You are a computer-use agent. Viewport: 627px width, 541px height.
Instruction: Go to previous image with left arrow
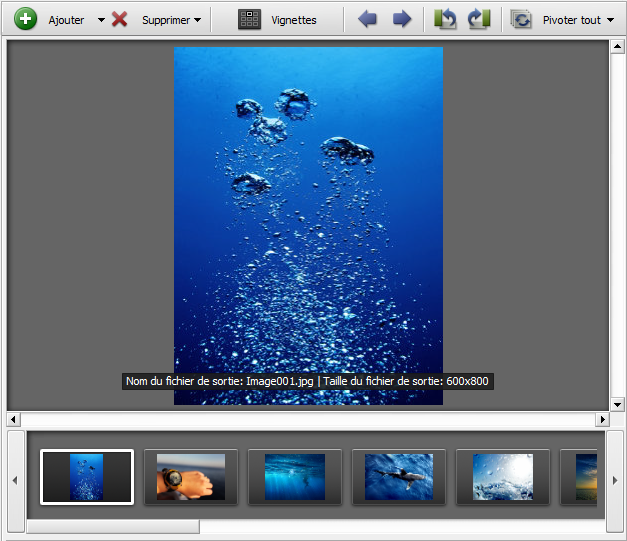pos(367,19)
